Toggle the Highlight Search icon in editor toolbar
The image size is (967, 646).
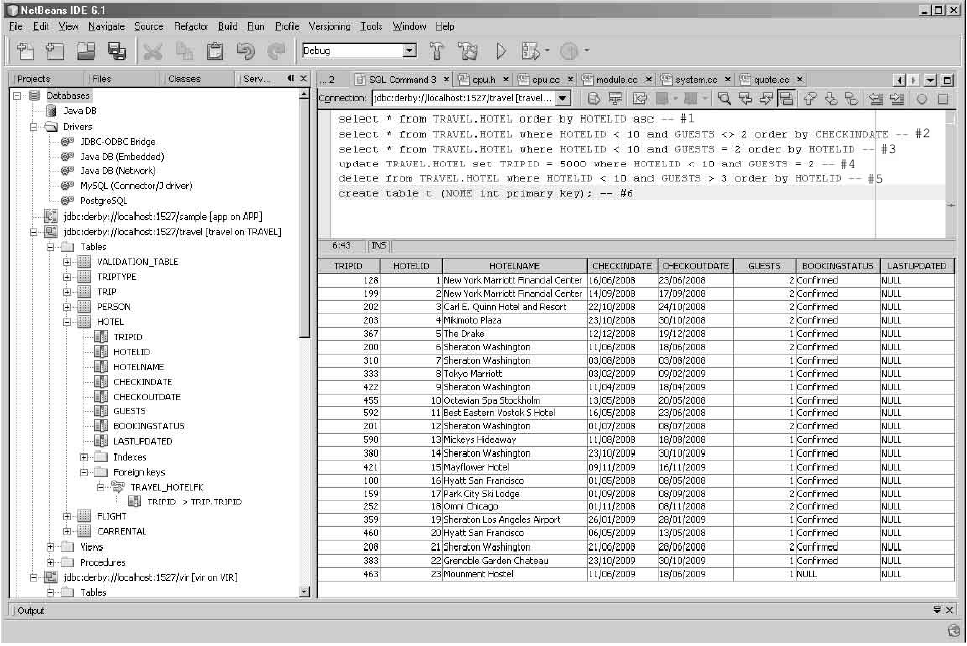[786, 99]
